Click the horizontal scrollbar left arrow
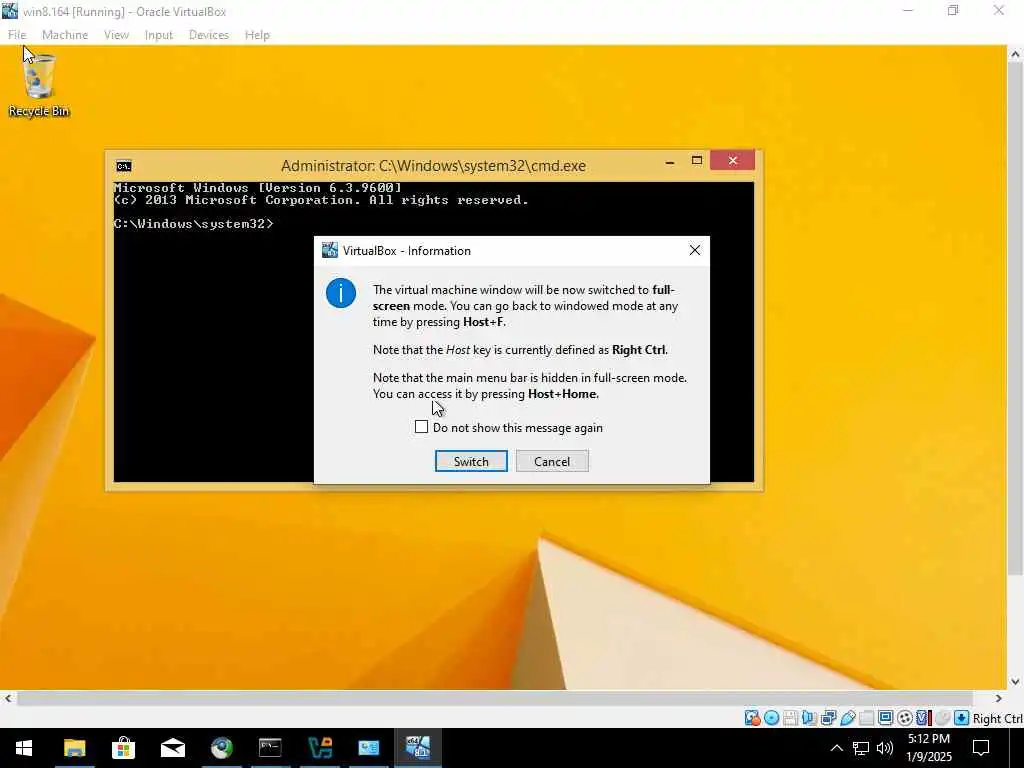Screen dimensions: 1024x768 [8, 698]
